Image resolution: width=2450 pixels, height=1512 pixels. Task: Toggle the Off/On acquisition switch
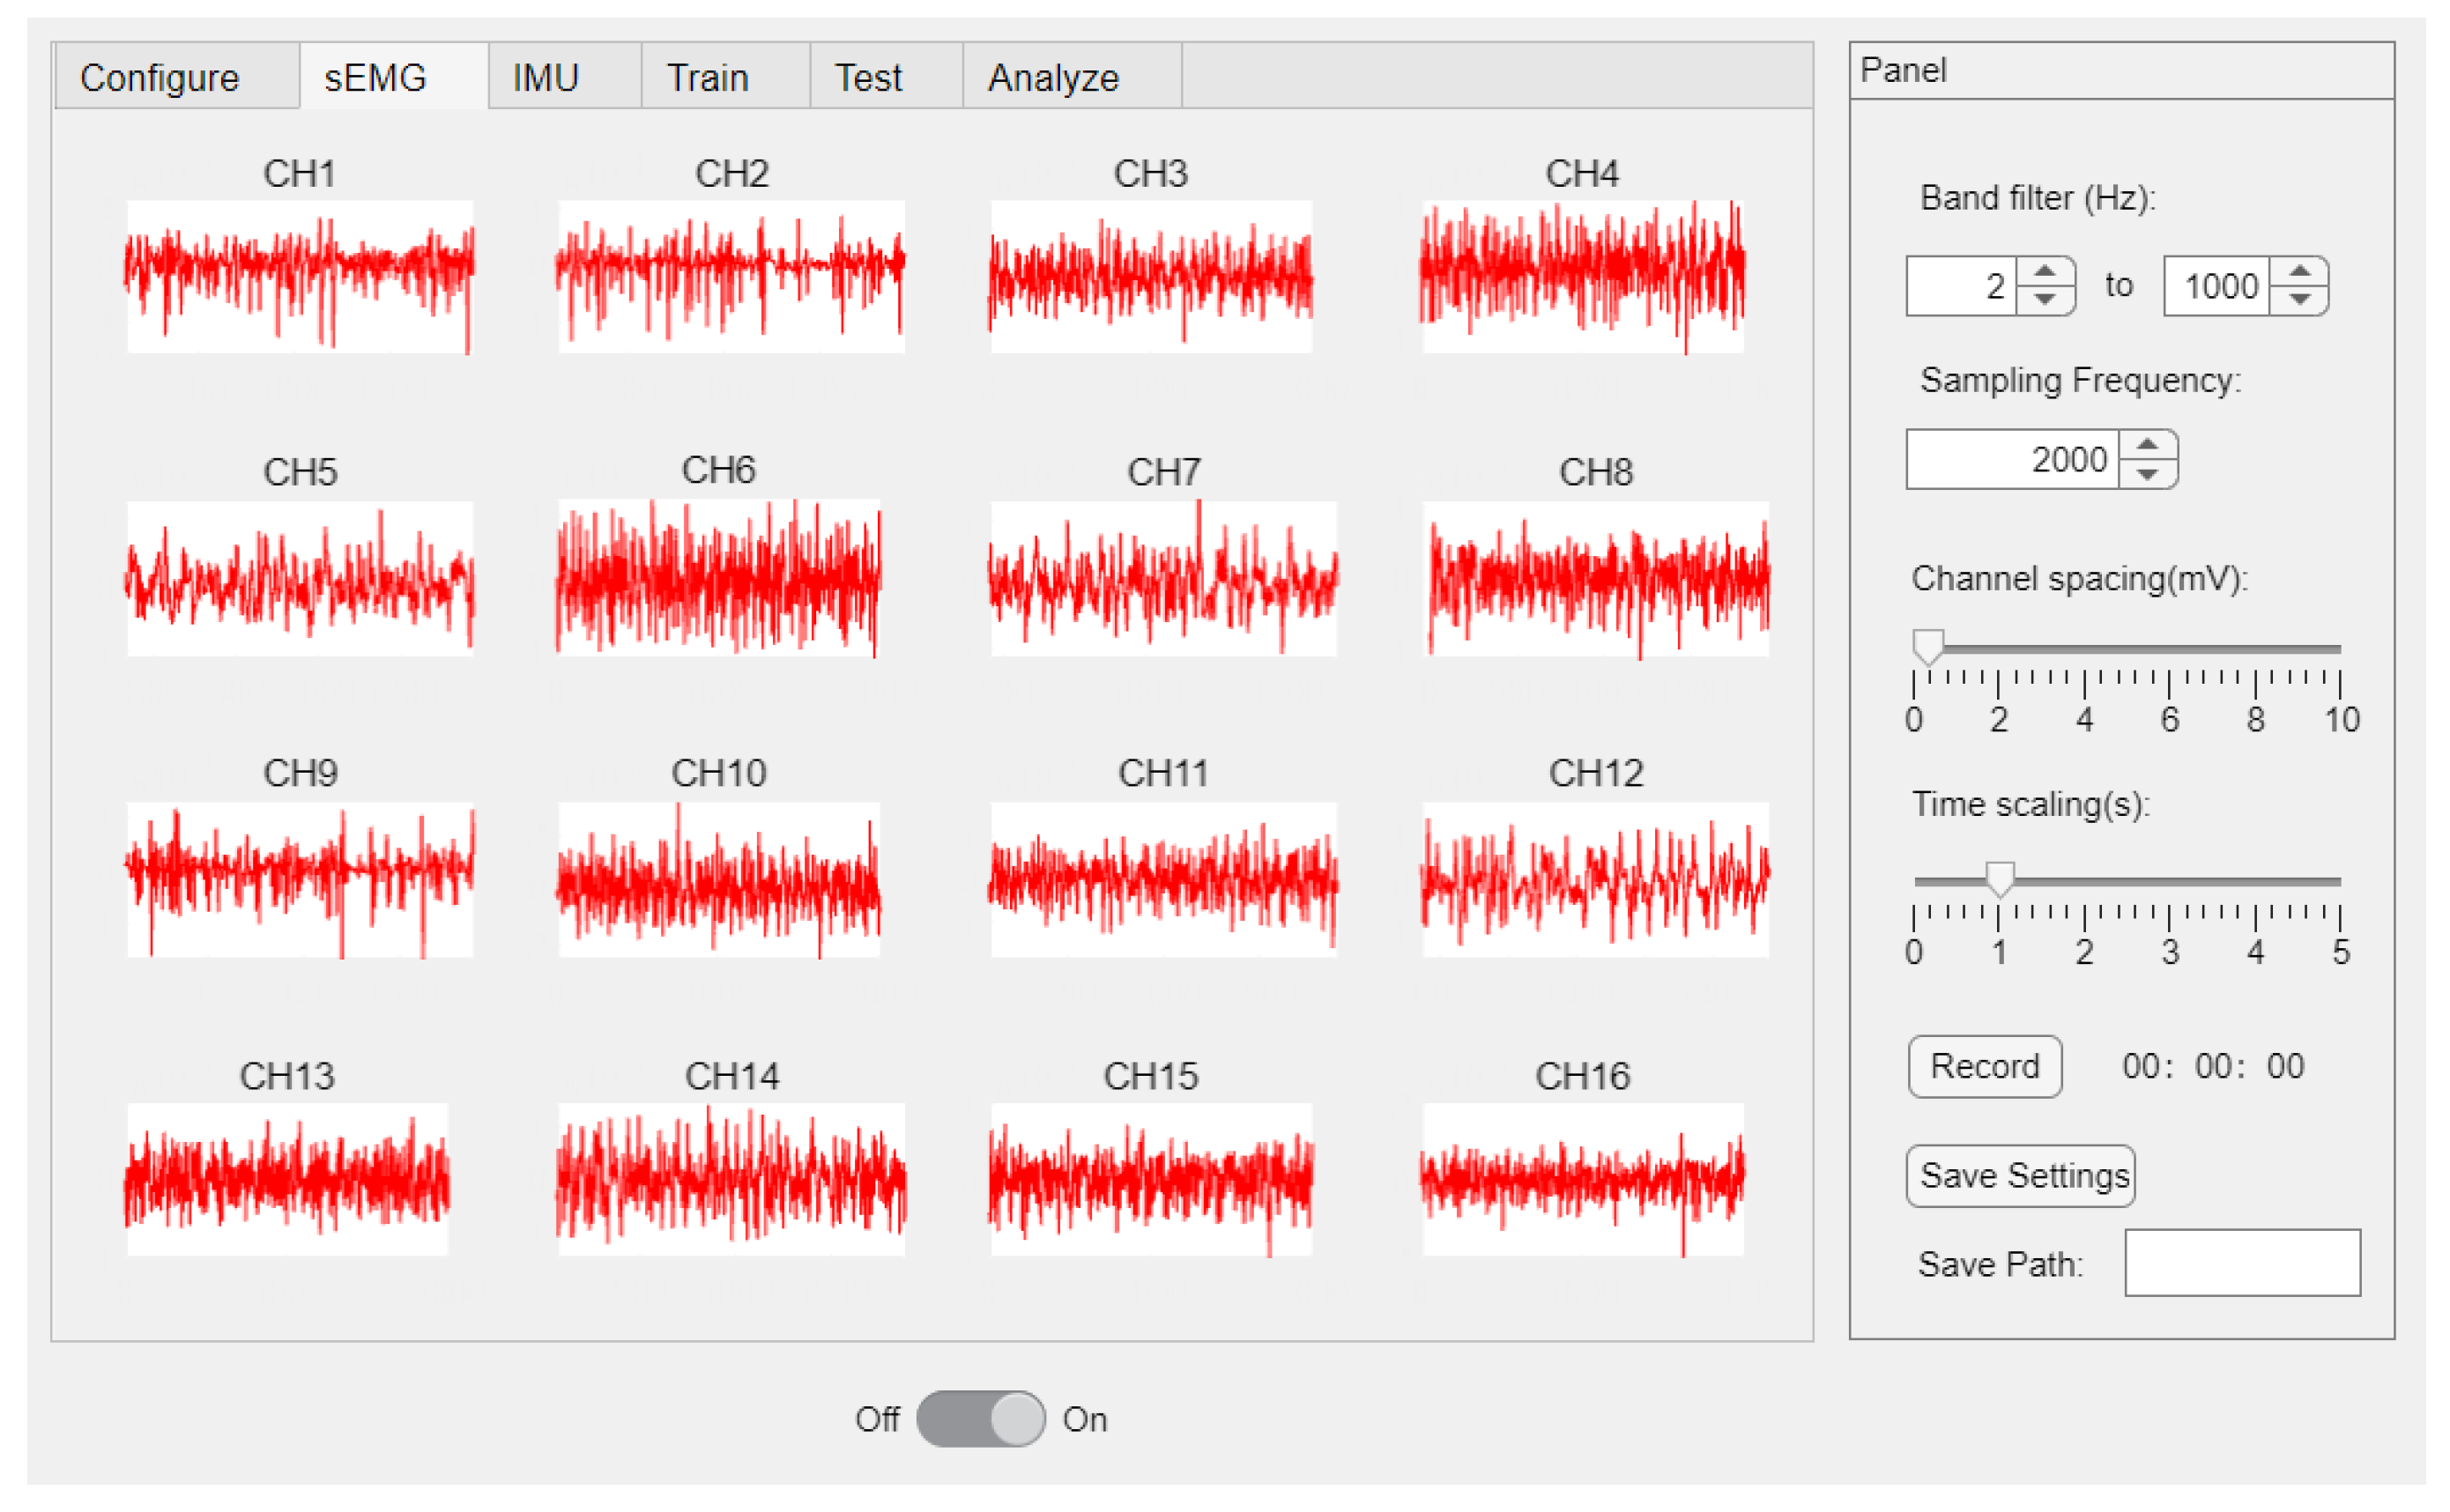coord(980,1418)
